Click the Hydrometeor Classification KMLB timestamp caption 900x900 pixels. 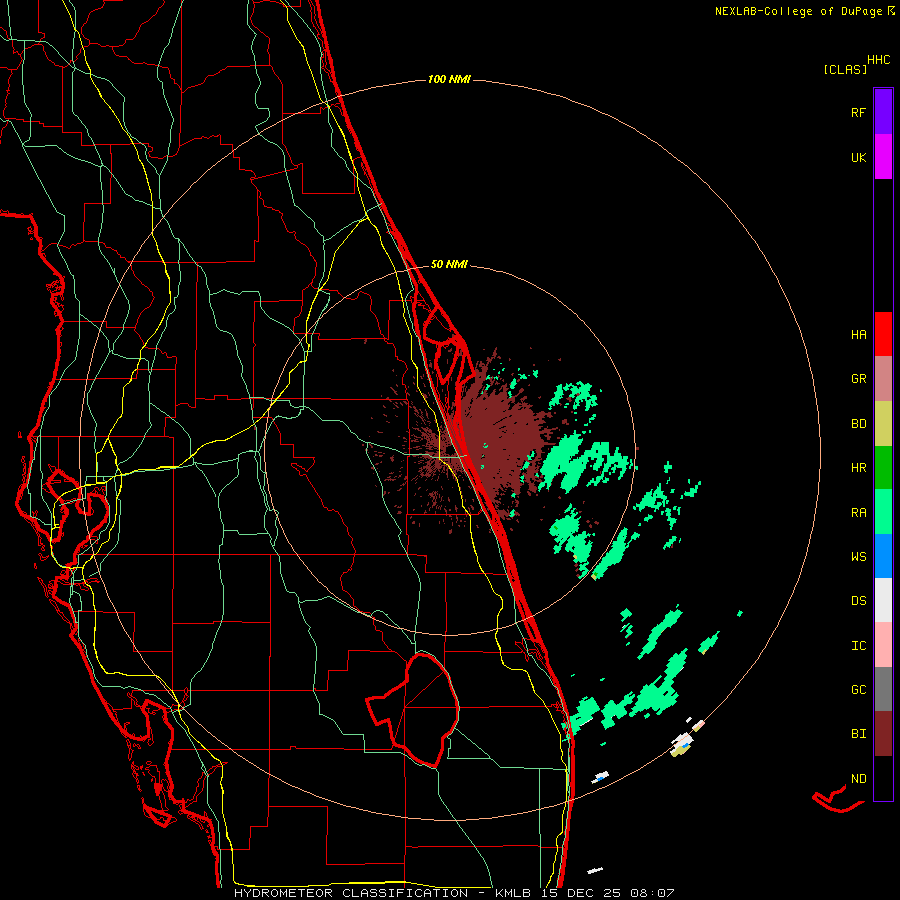point(454,893)
